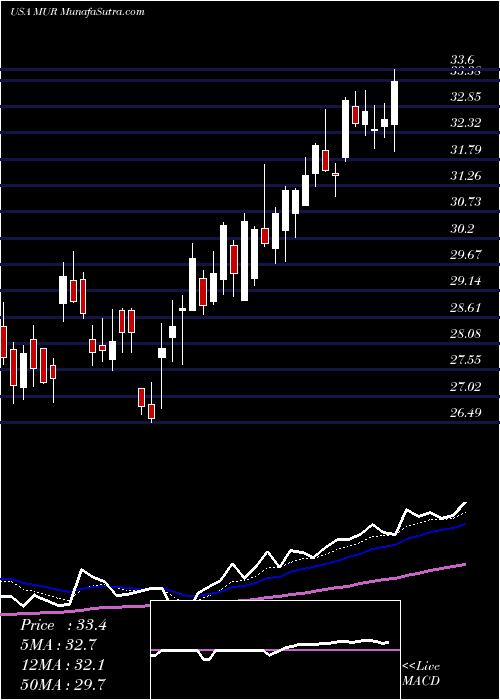Viewport: 500px width, 700px height.
Task: Click the 31.26 price axis label
Action: point(466,176)
